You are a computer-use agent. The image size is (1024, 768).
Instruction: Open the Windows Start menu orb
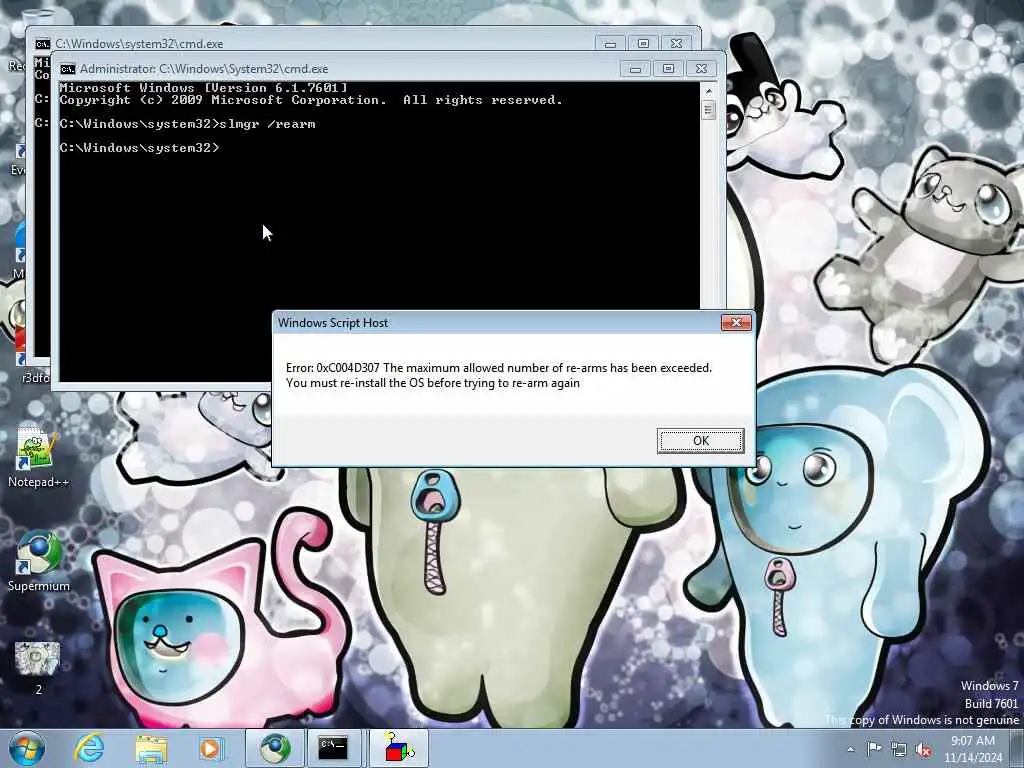(27, 748)
